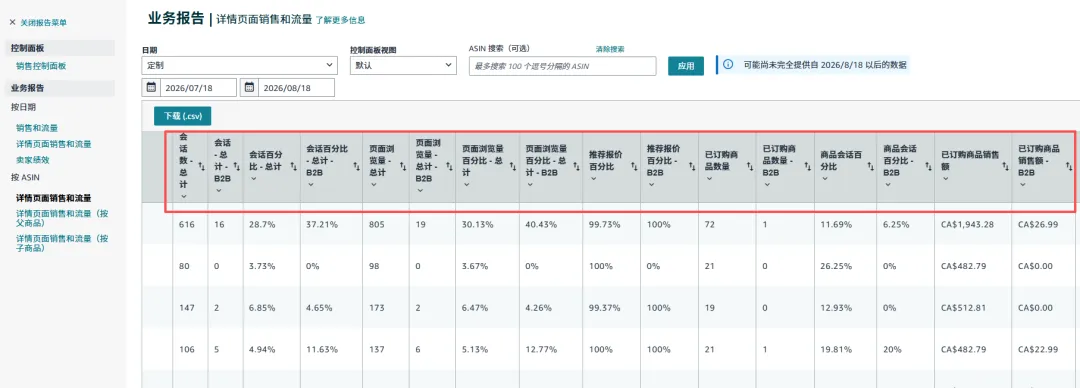The image size is (1080, 388).
Task: Sort by 页面浏览量 - 总计 (non-B2B) arrows icon
Action: 403,166
